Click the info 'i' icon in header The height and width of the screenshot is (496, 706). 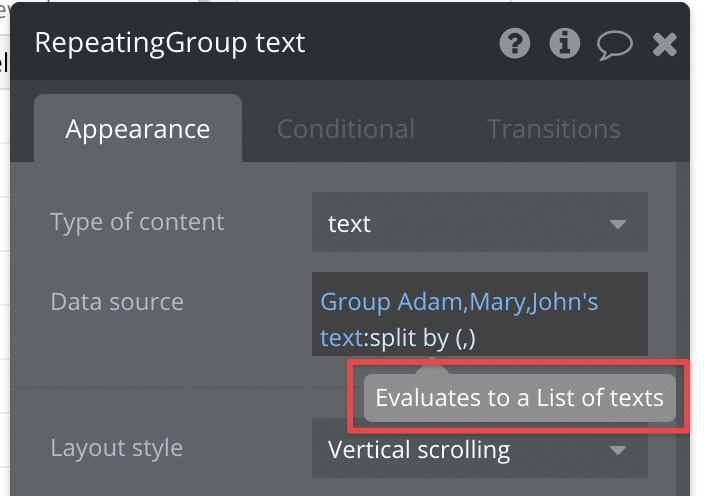tap(565, 43)
